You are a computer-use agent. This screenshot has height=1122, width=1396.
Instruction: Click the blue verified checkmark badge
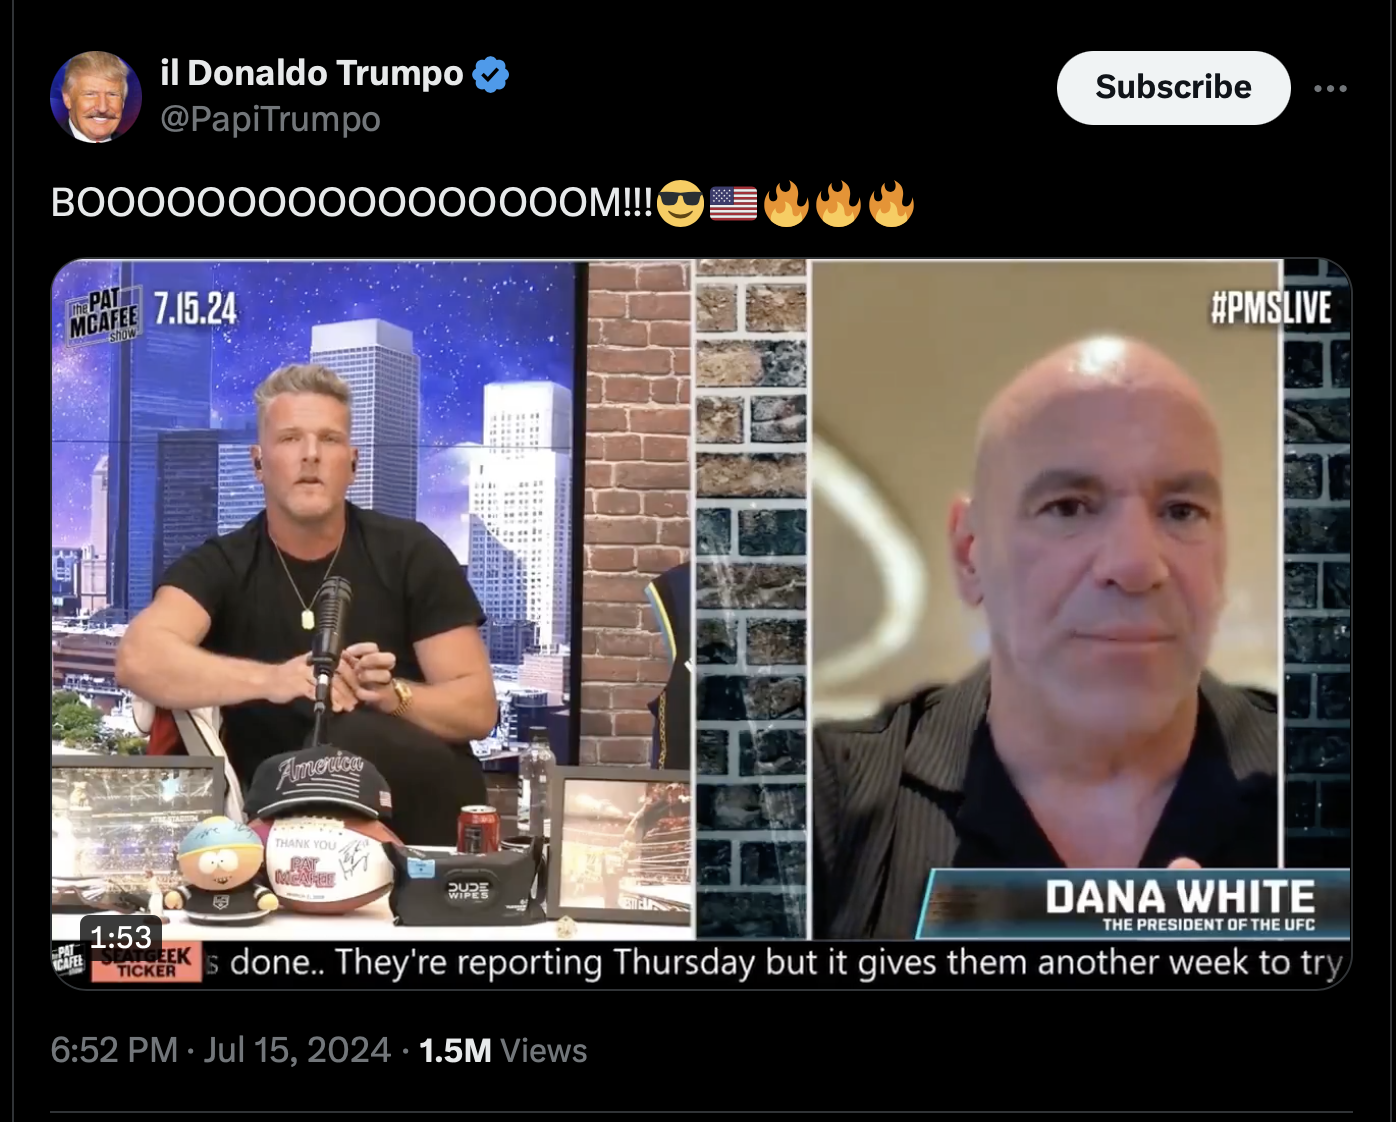490,74
